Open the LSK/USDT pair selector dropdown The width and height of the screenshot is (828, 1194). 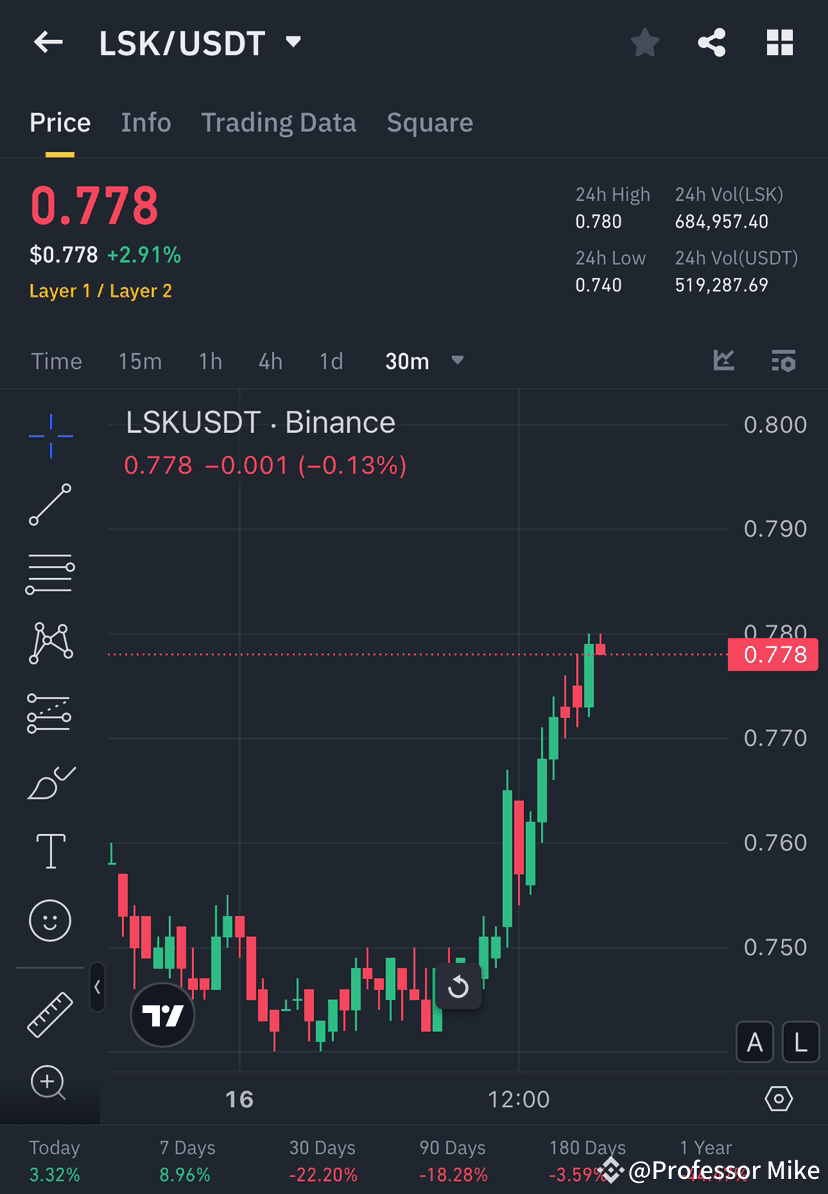[292, 42]
